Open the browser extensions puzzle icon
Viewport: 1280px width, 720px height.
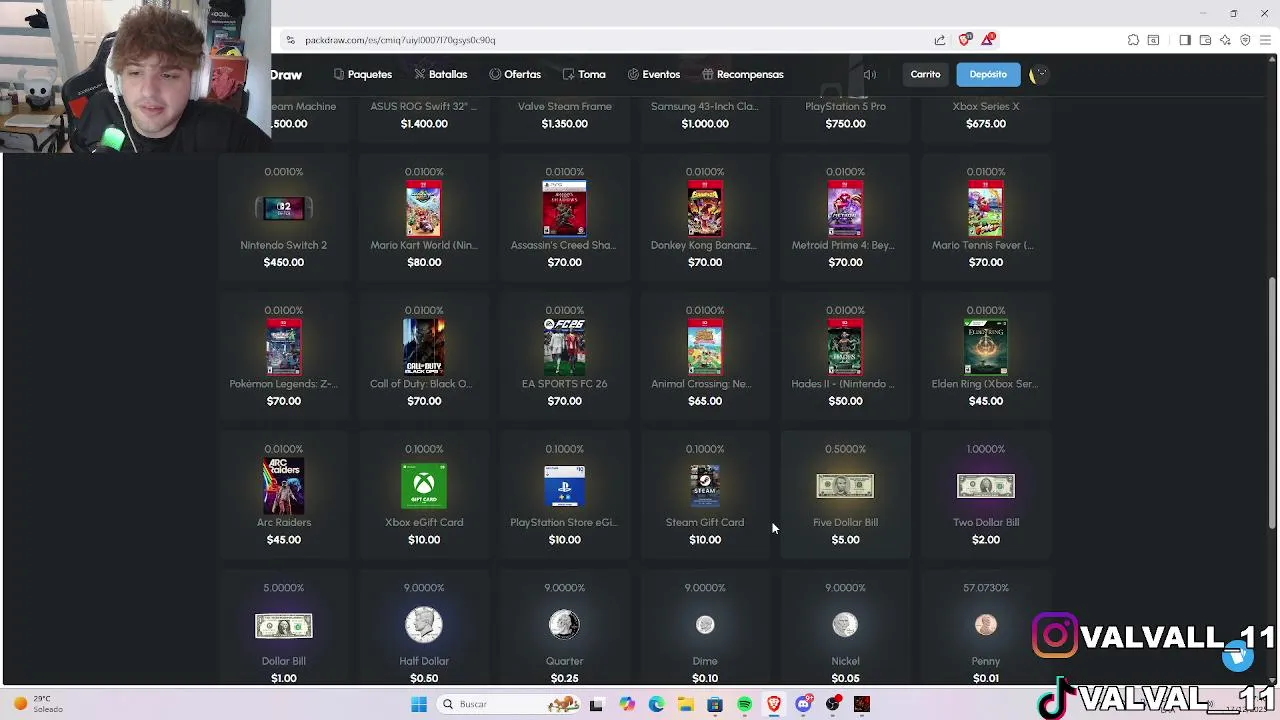[x=1133, y=40]
